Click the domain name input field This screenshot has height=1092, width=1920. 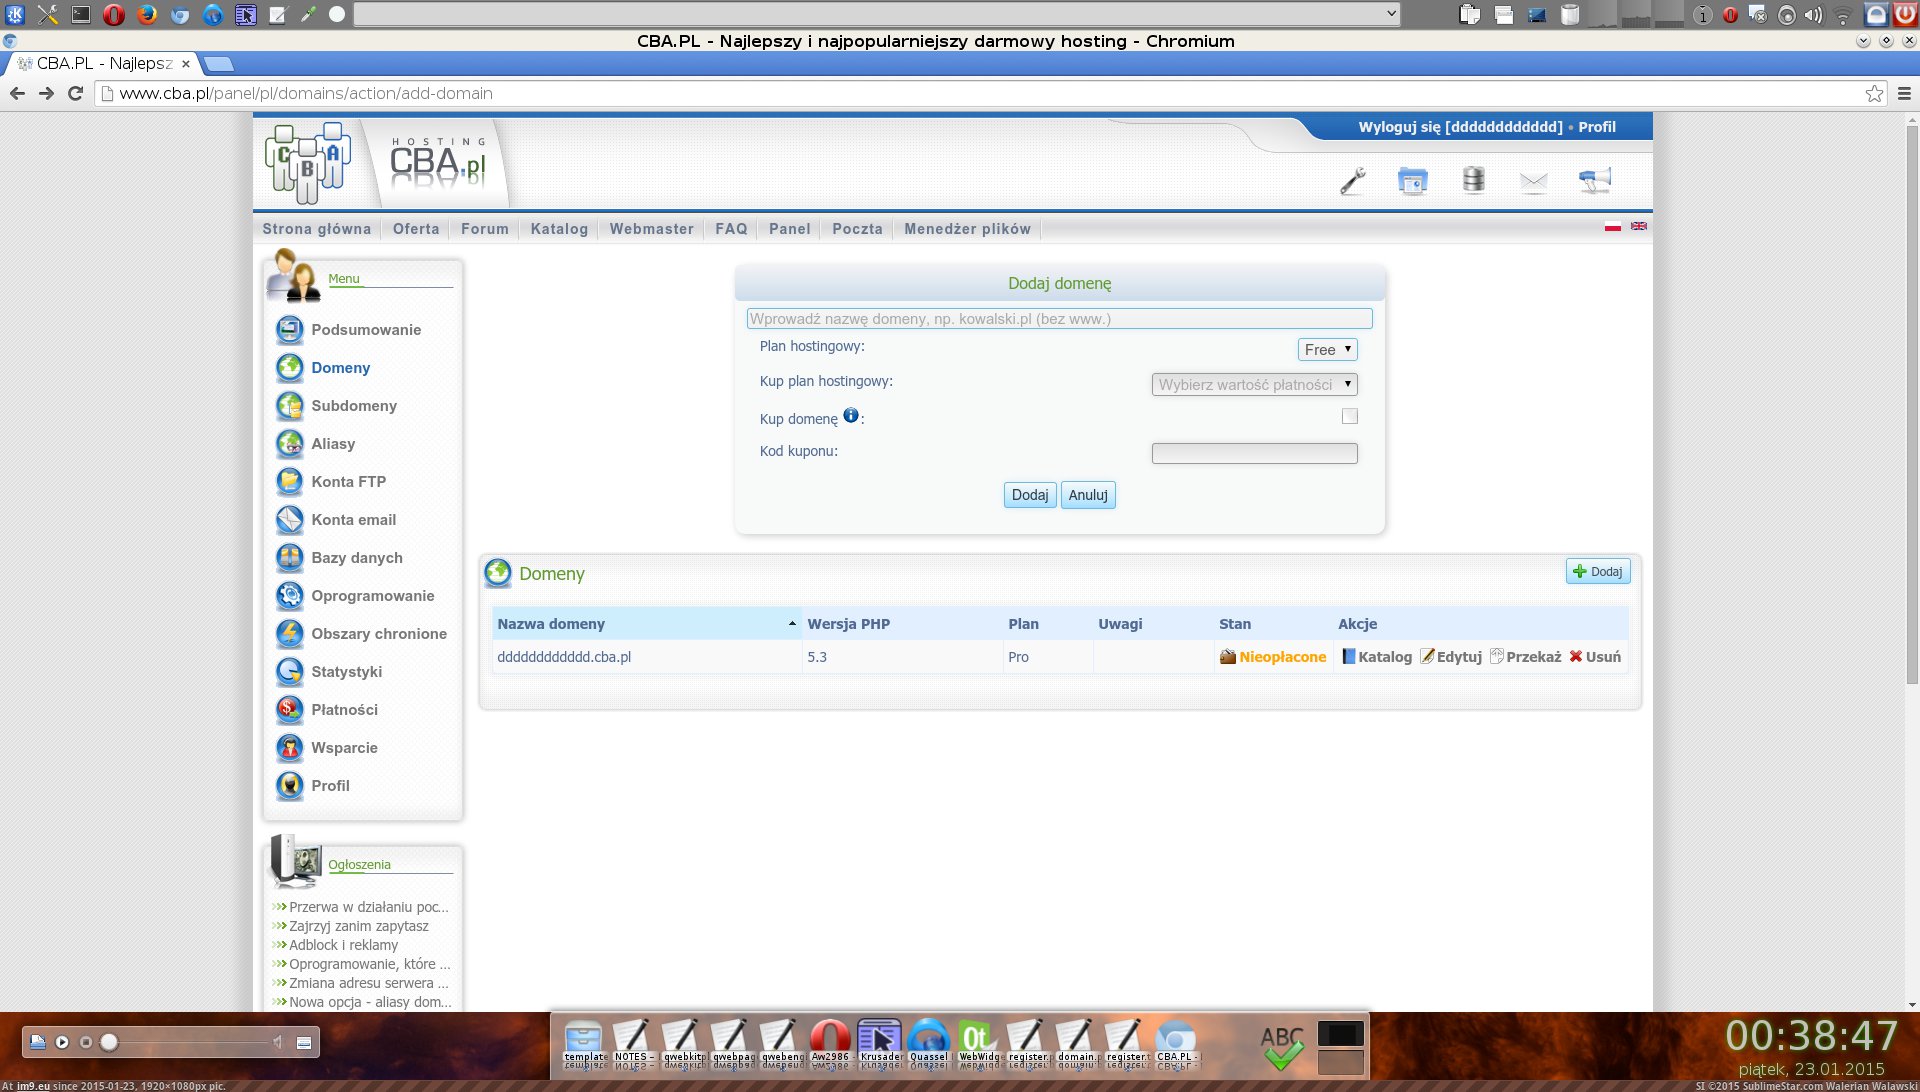(x=1059, y=319)
